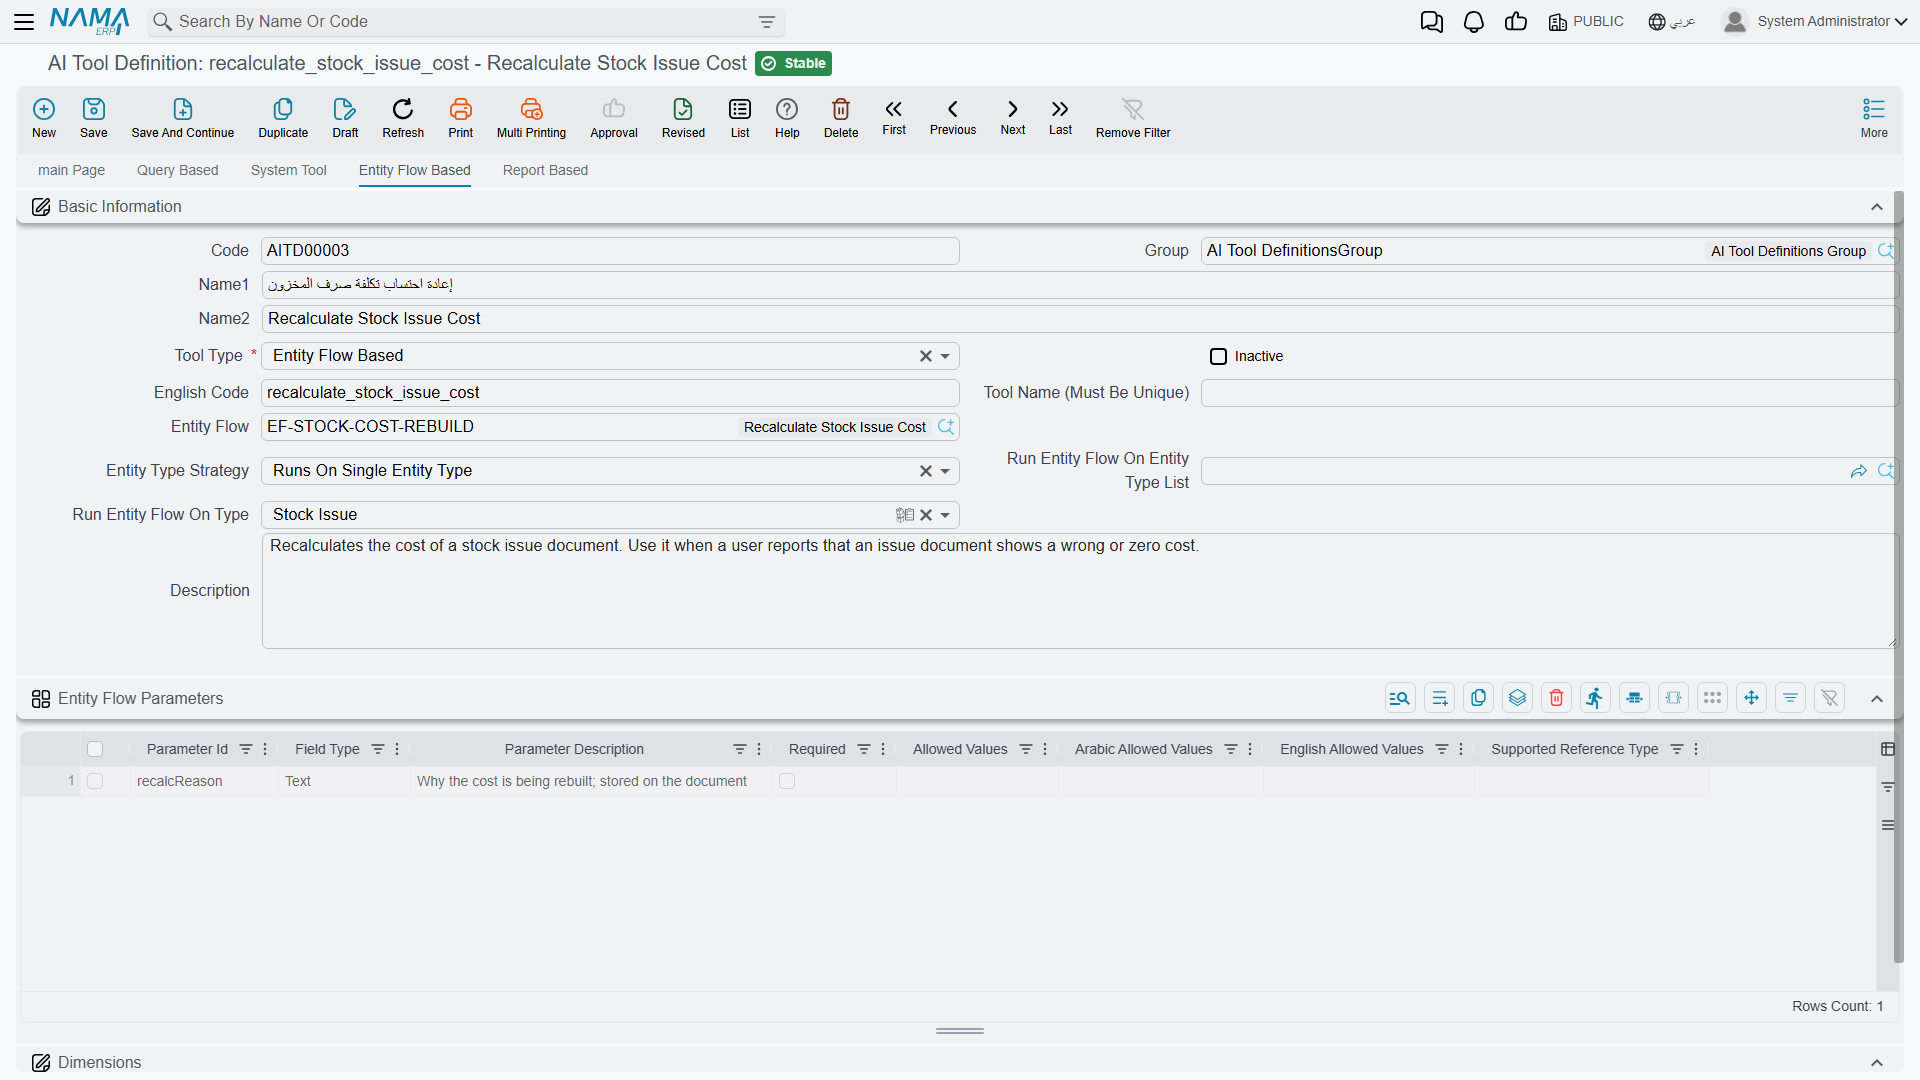Switch to System Tool tab

coord(288,170)
